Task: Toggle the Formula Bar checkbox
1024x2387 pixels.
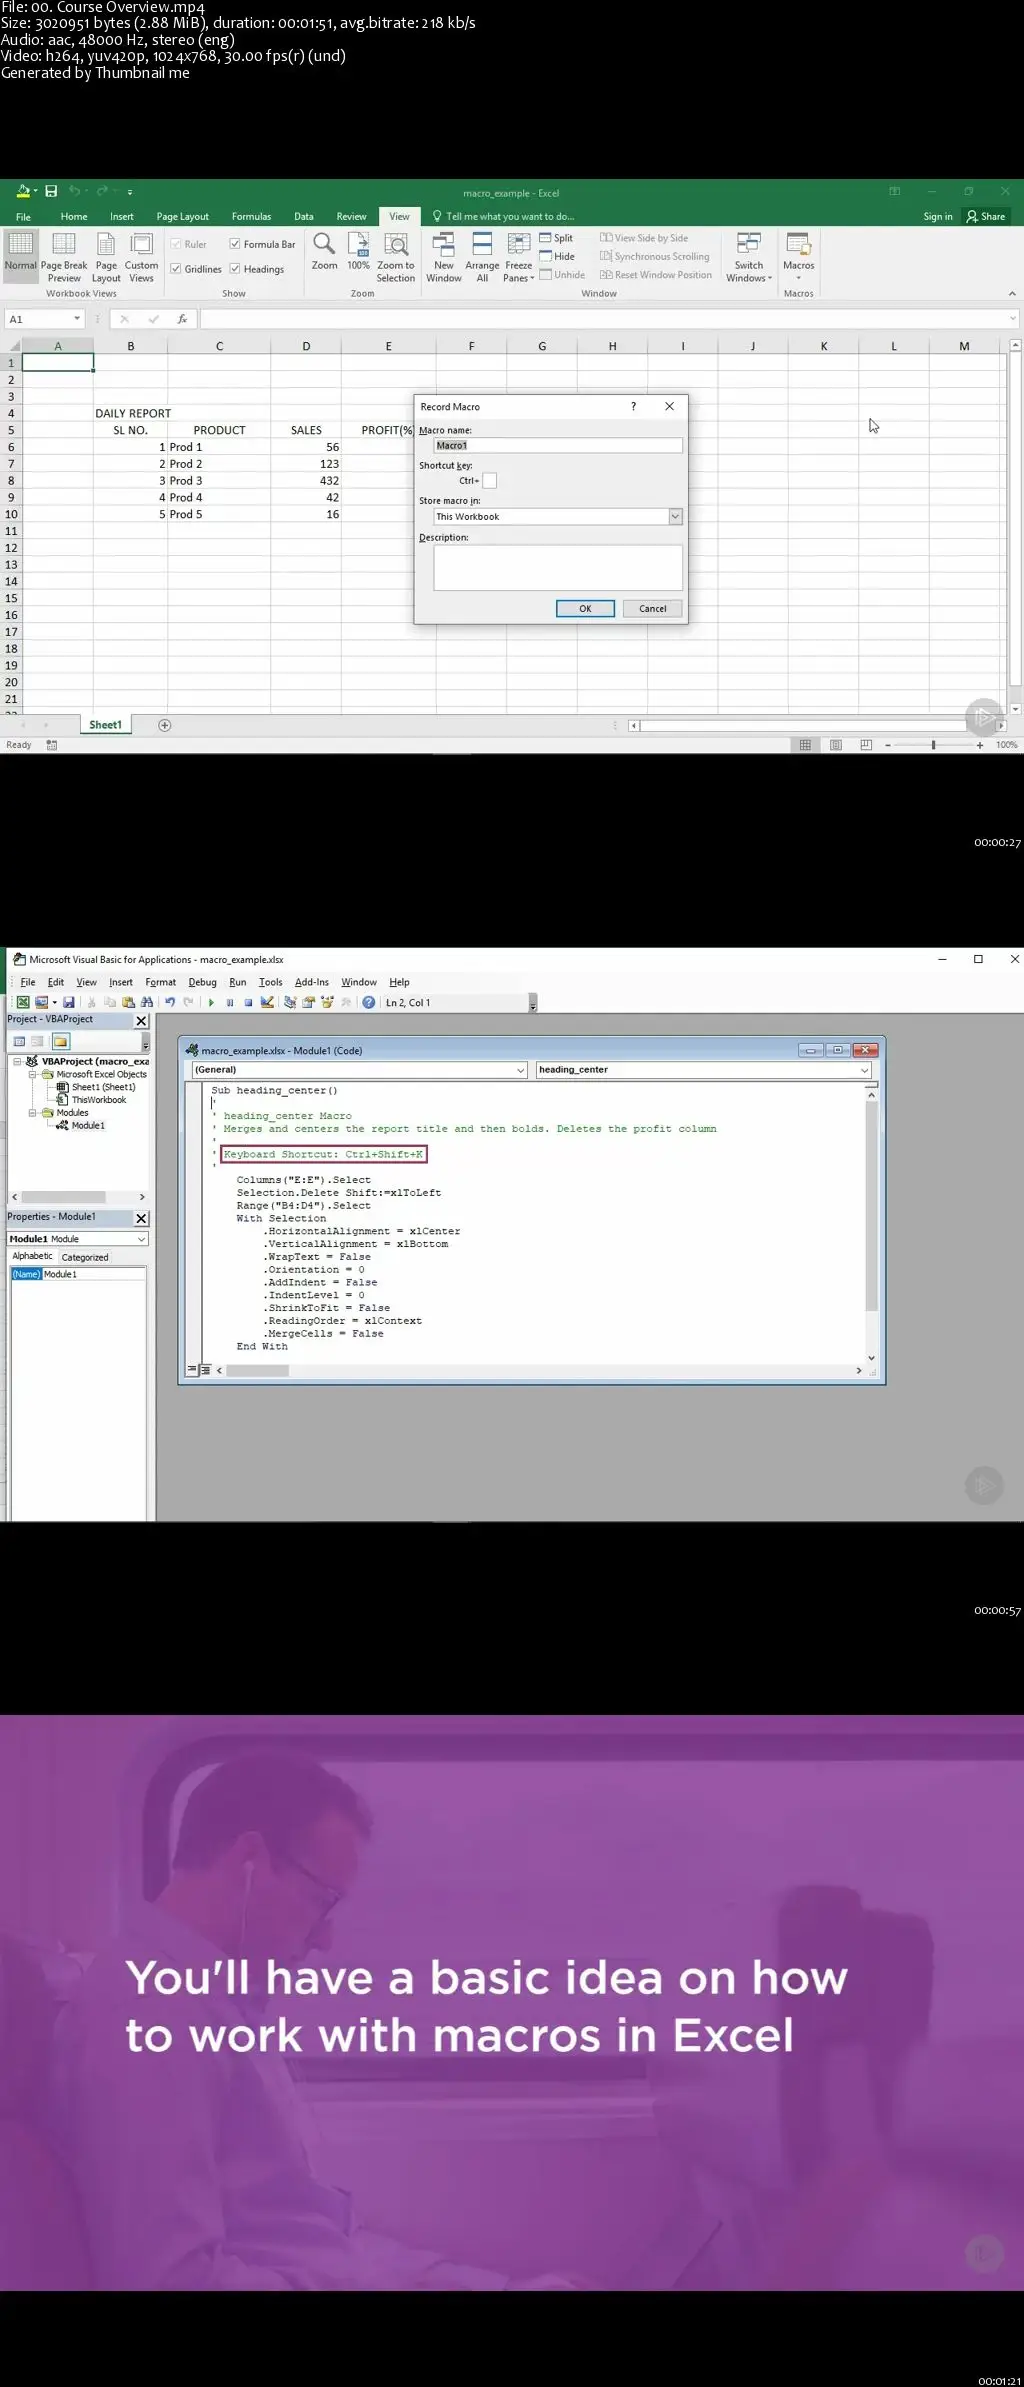Action: pyautogui.click(x=235, y=244)
